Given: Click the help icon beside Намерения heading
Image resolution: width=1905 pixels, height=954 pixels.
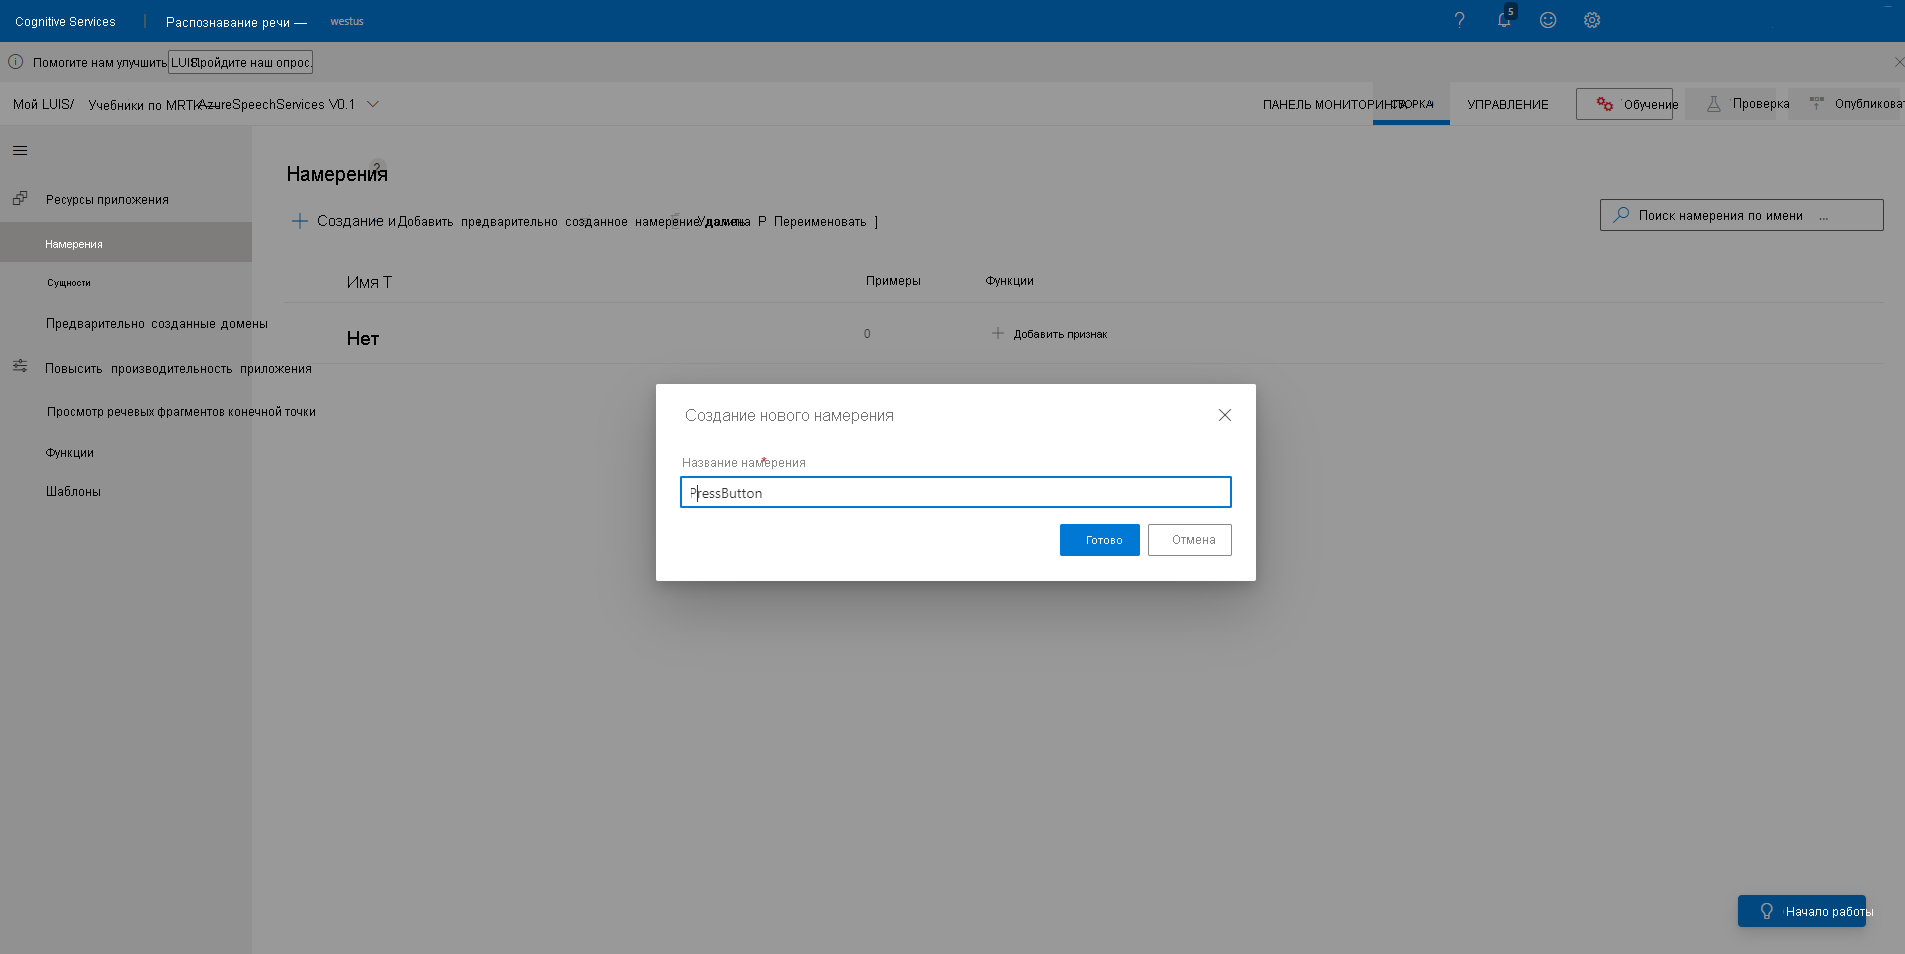Looking at the screenshot, I should (x=377, y=166).
